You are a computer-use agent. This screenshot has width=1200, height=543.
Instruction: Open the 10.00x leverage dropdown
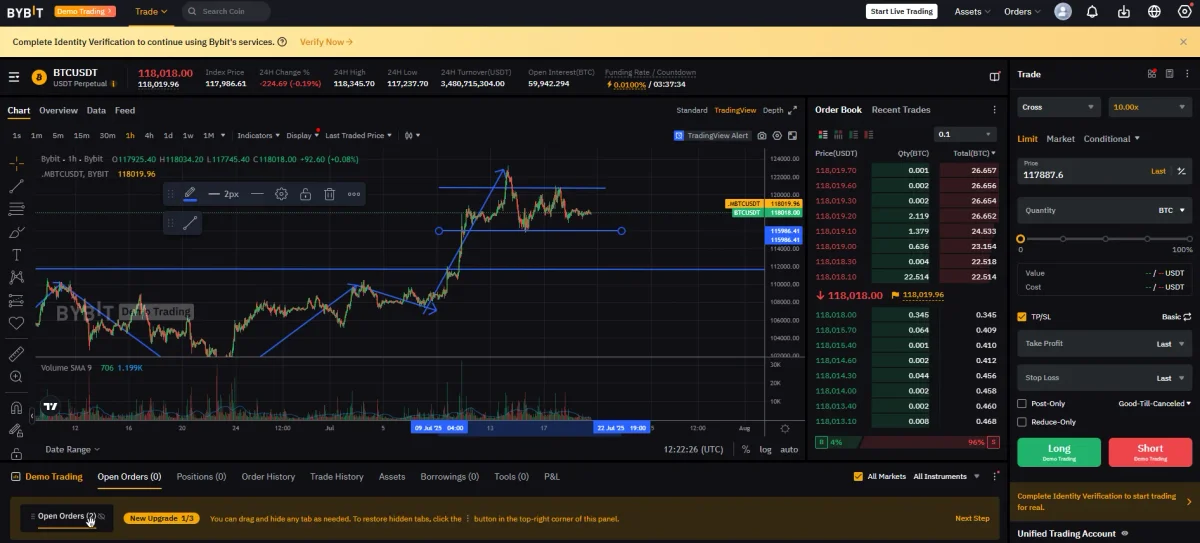tap(1150, 107)
